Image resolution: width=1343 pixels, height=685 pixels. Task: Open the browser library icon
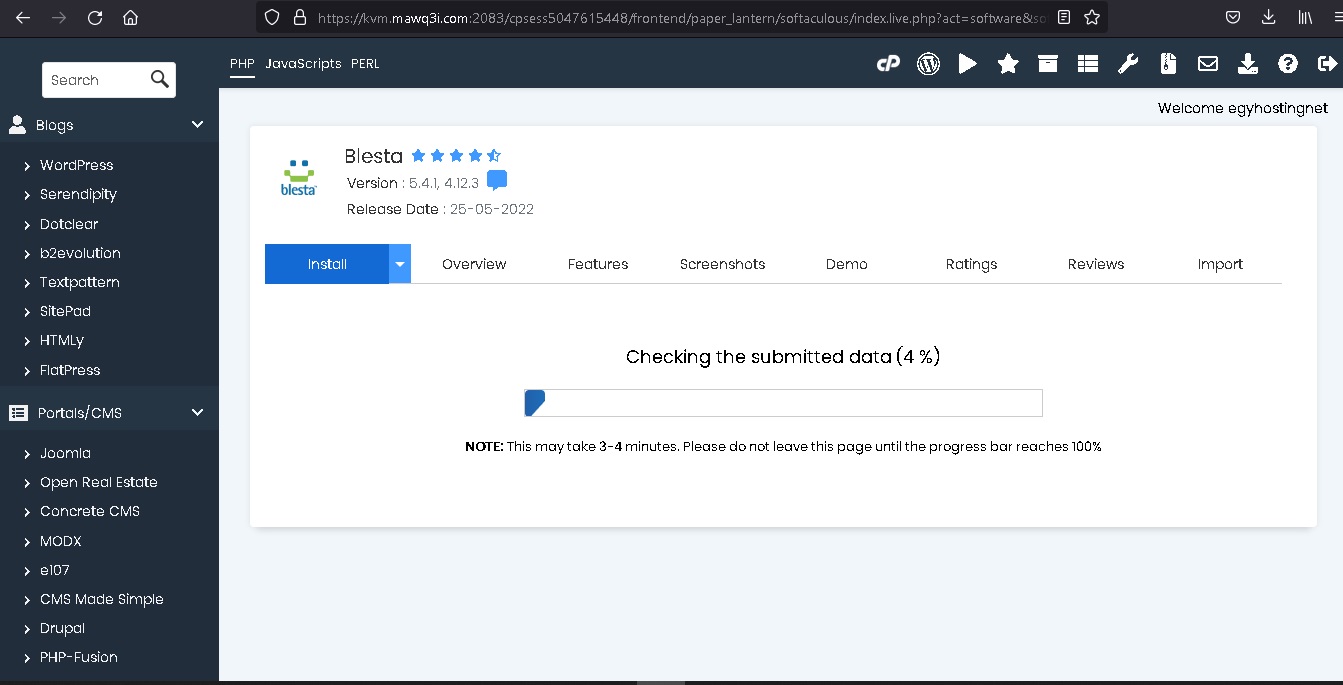coord(1305,18)
